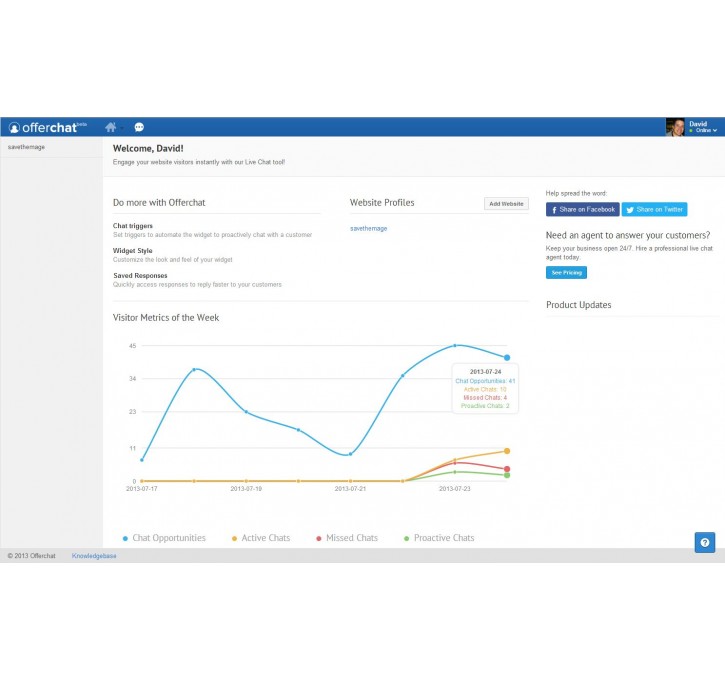The height and width of the screenshot is (680, 725).
Task: Open the home icon in top bar
Action: (111, 127)
